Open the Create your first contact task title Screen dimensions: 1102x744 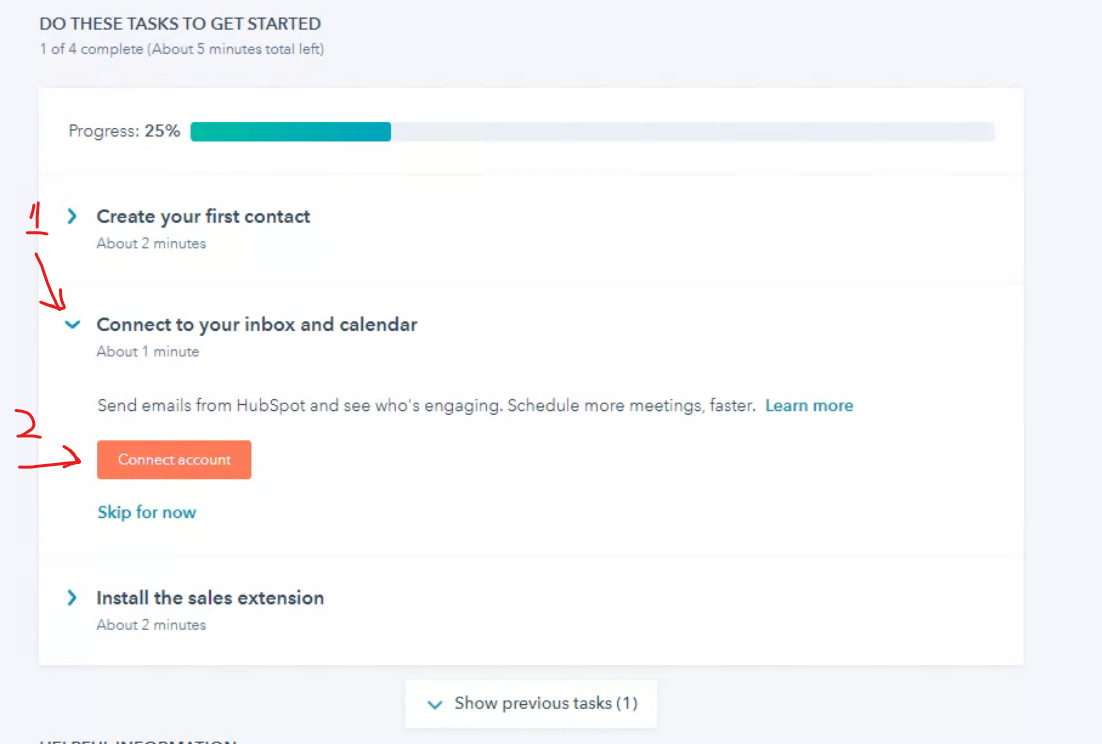(x=203, y=216)
